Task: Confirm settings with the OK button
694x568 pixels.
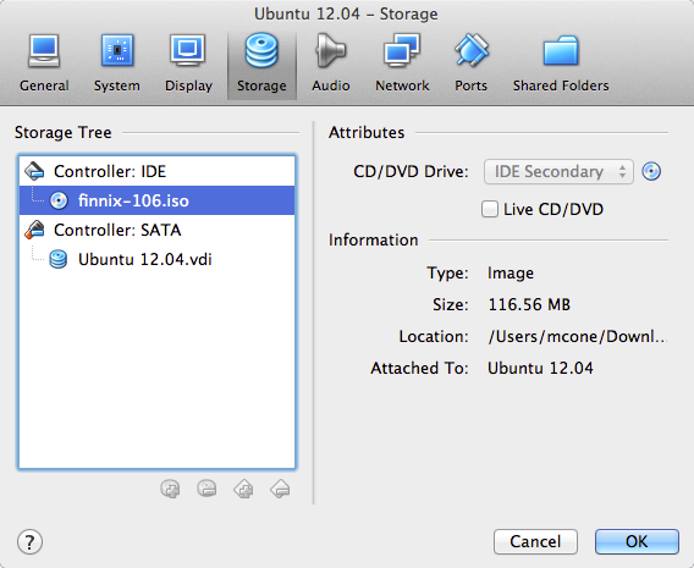Action: pyautogui.click(x=636, y=541)
